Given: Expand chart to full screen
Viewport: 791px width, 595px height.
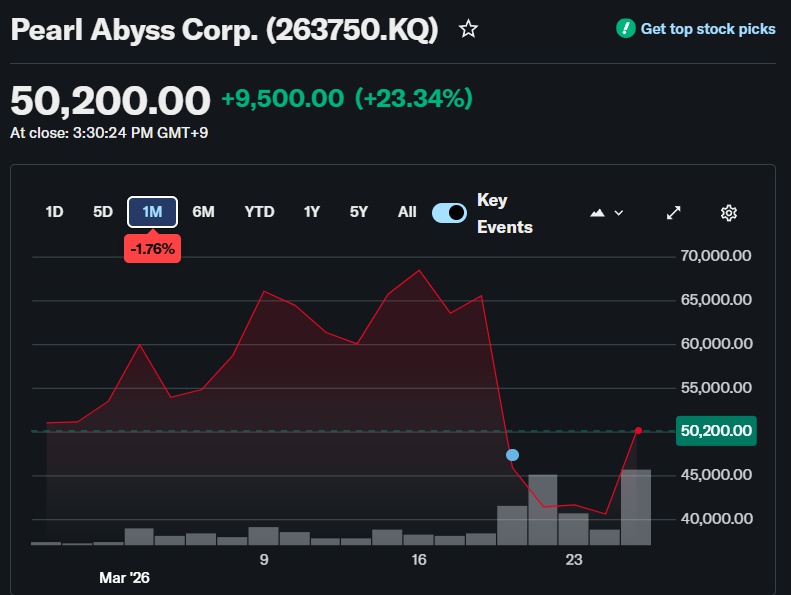Looking at the screenshot, I should click(674, 213).
